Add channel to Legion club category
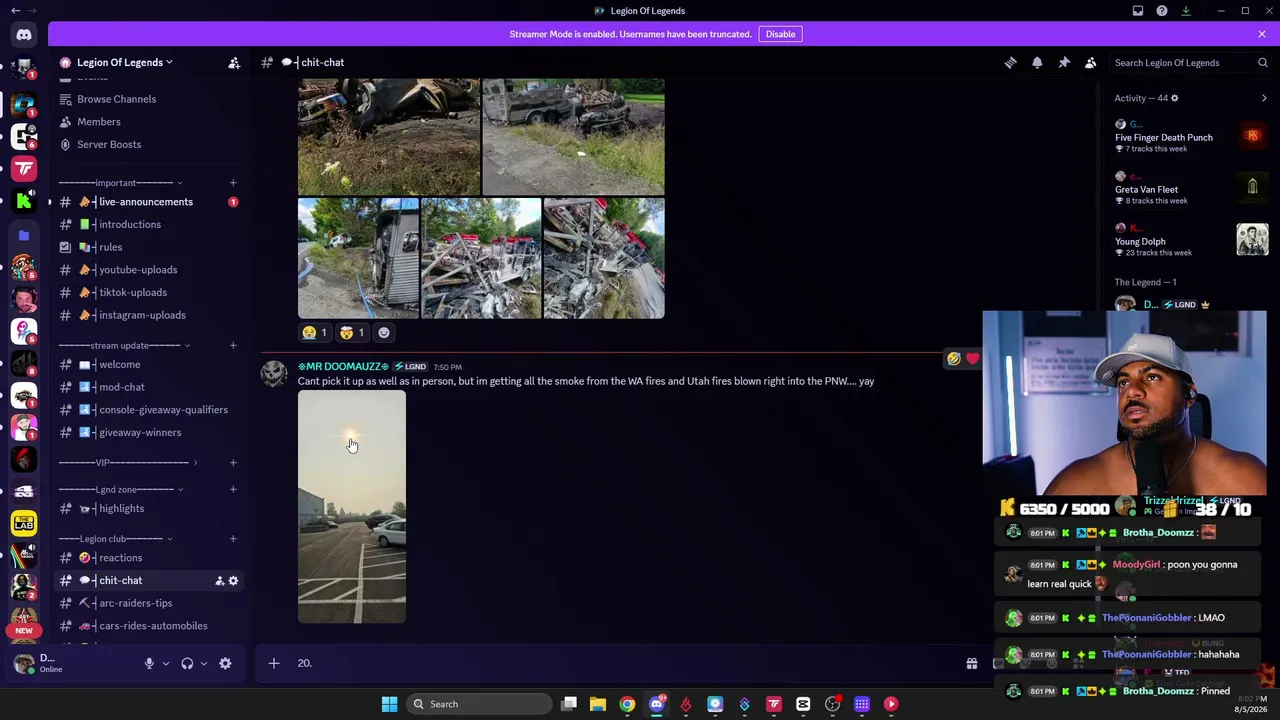1280x720 pixels. point(233,539)
